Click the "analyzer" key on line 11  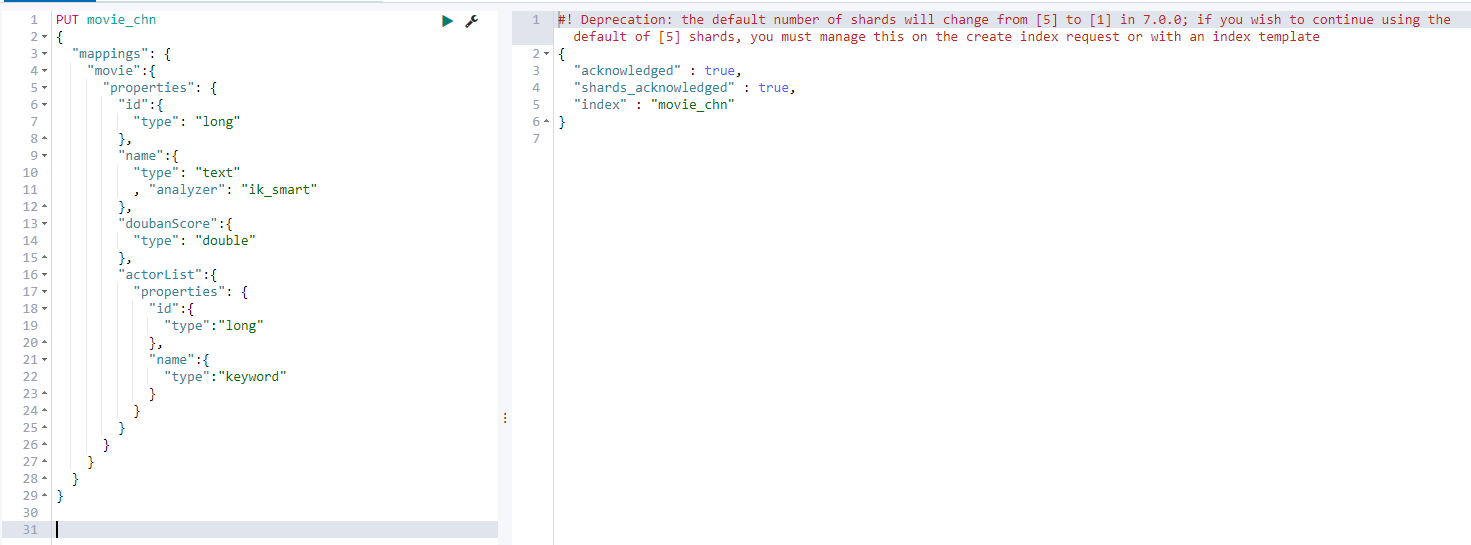tap(187, 190)
